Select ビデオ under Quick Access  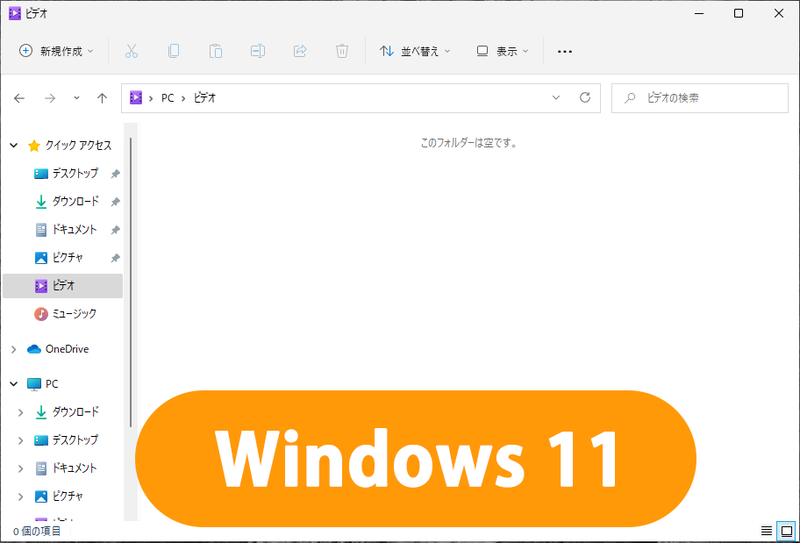[63, 286]
